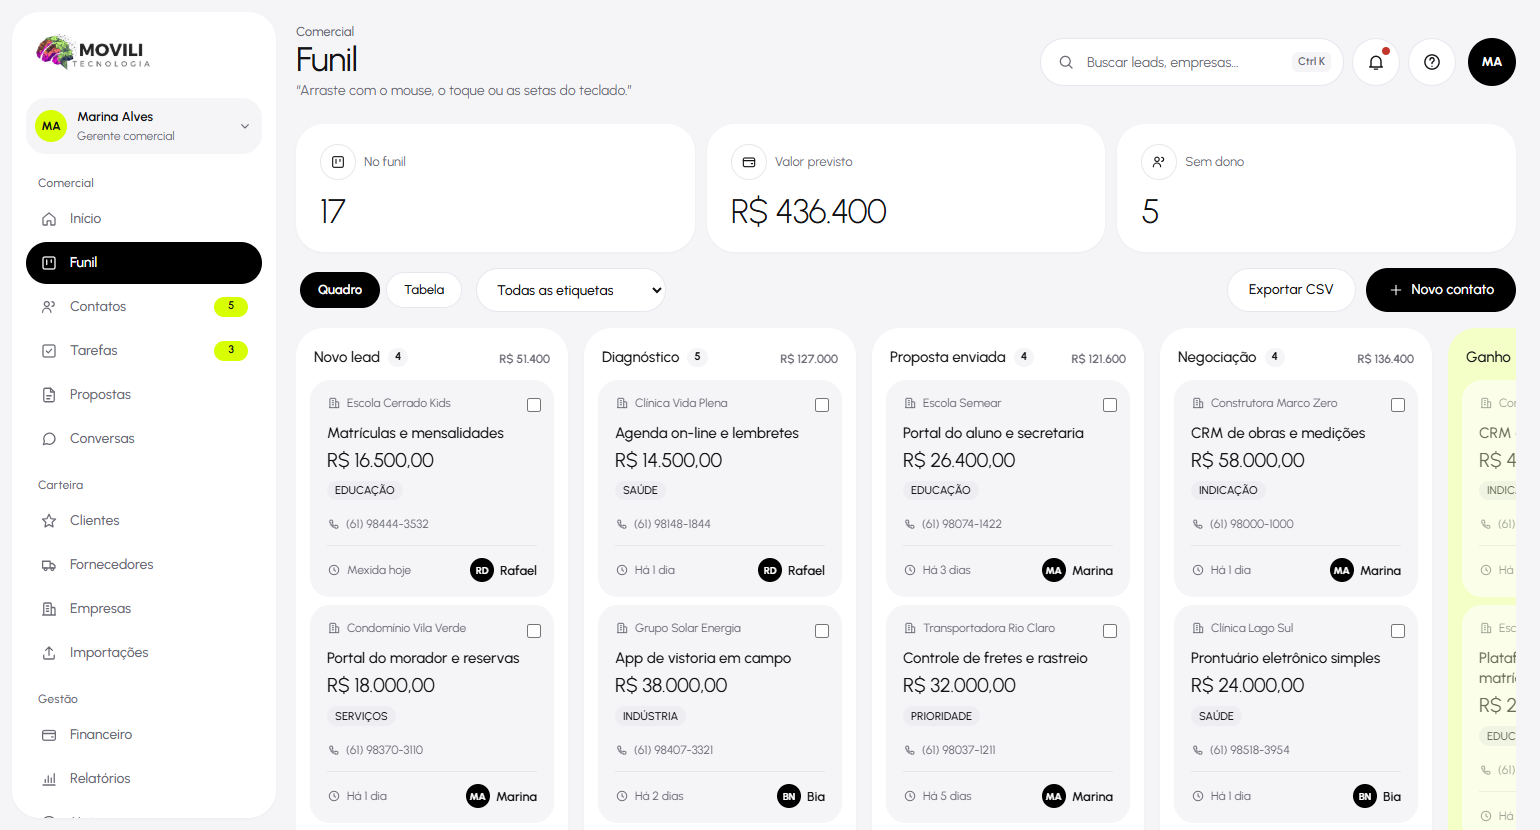
Task: Click the card icon beside Financeiro
Action: pyautogui.click(x=49, y=735)
